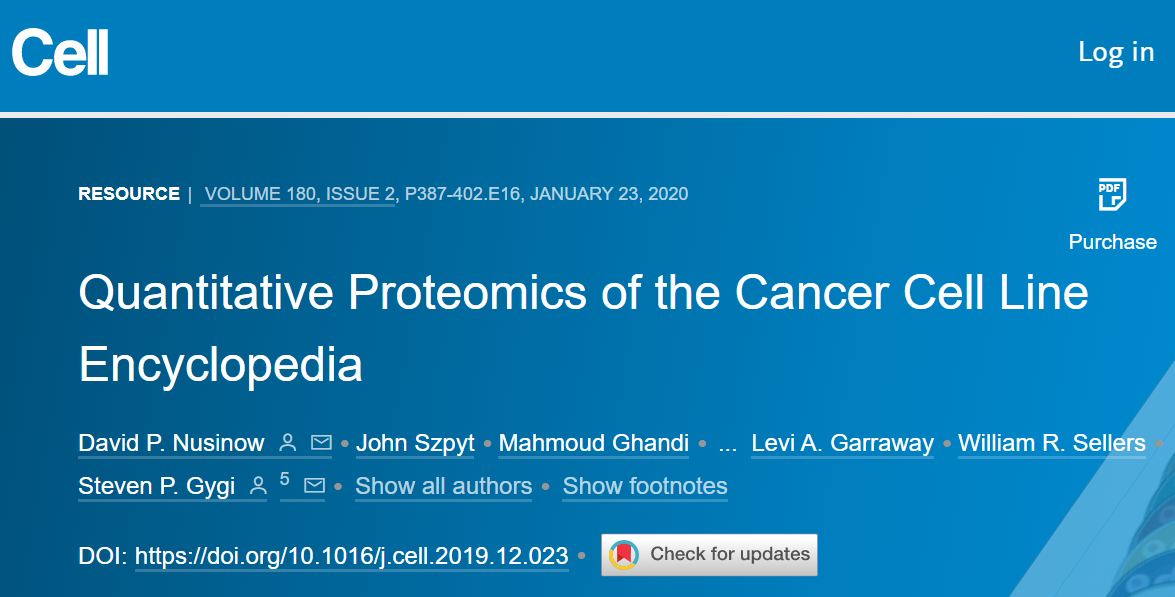Image resolution: width=1175 pixels, height=597 pixels.
Task: Click the Cell journal logo
Action: (60, 52)
